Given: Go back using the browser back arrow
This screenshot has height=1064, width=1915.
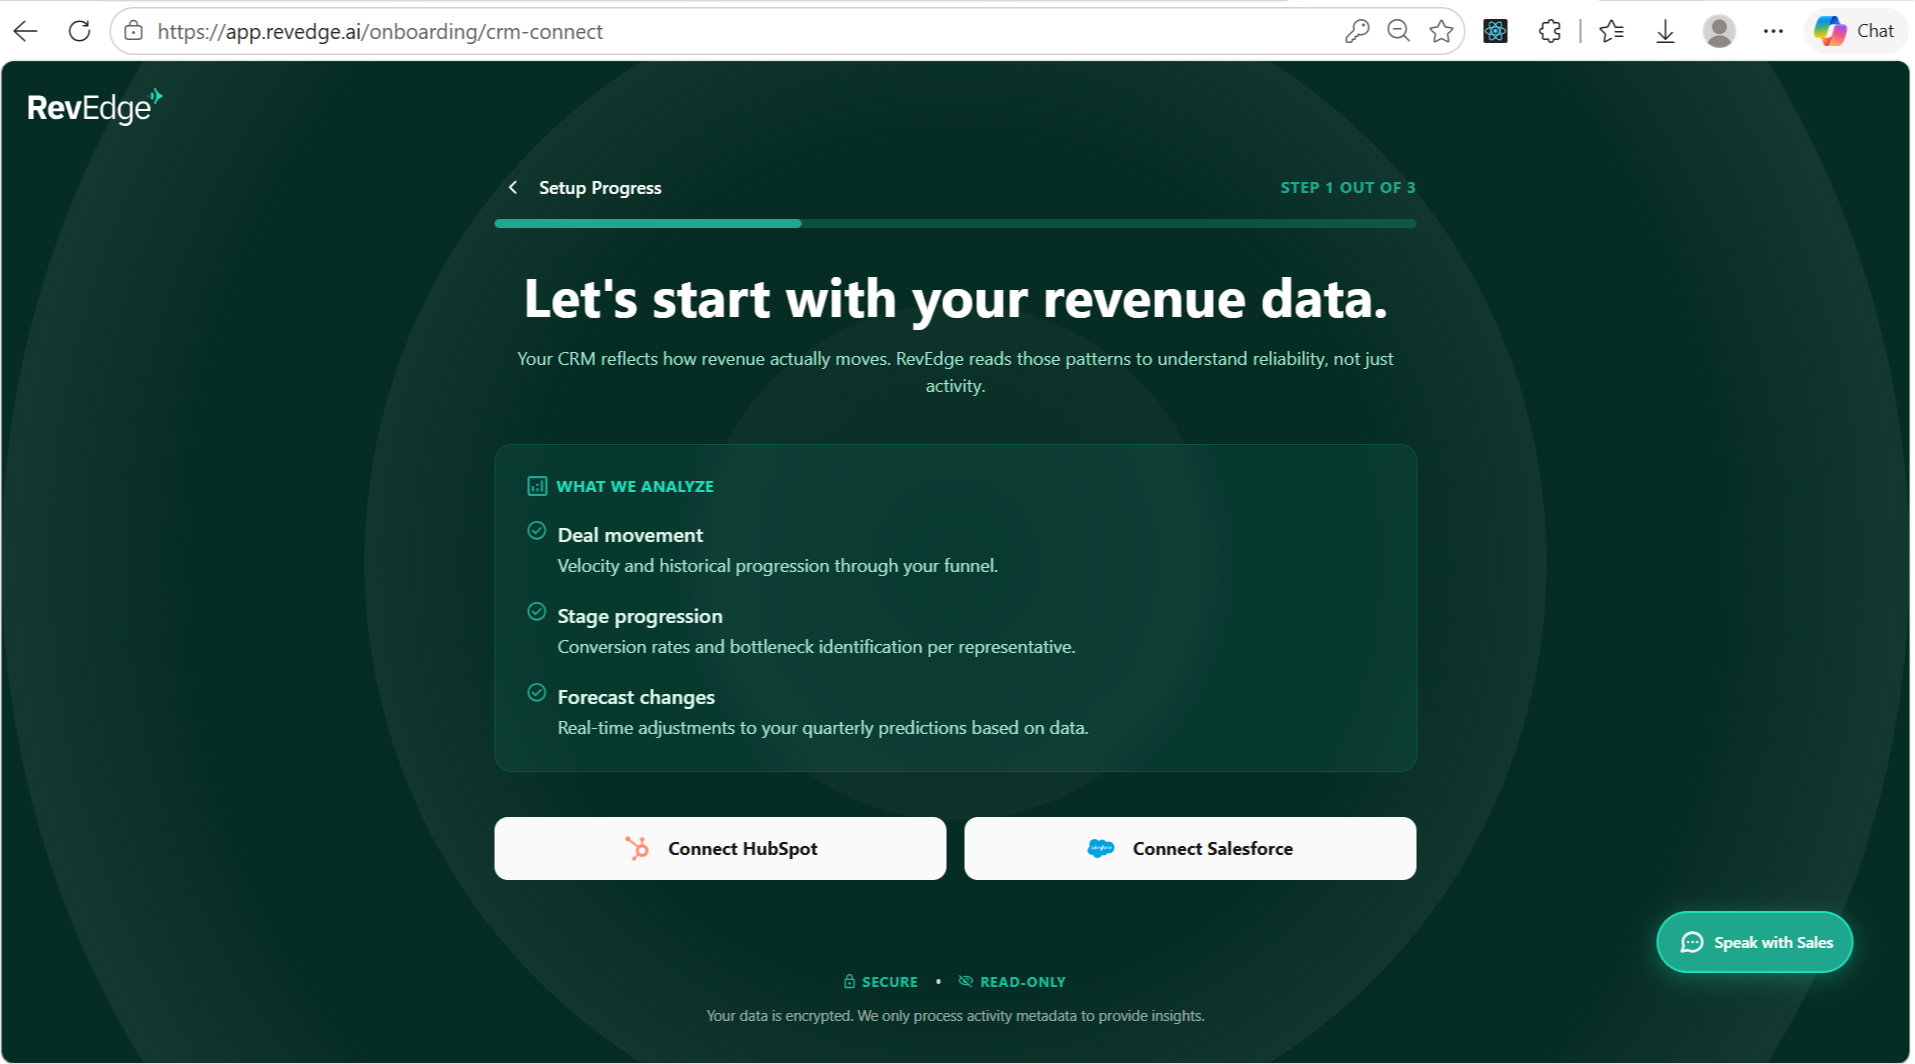Looking at the screenshot, I should [x=26, y=31].
